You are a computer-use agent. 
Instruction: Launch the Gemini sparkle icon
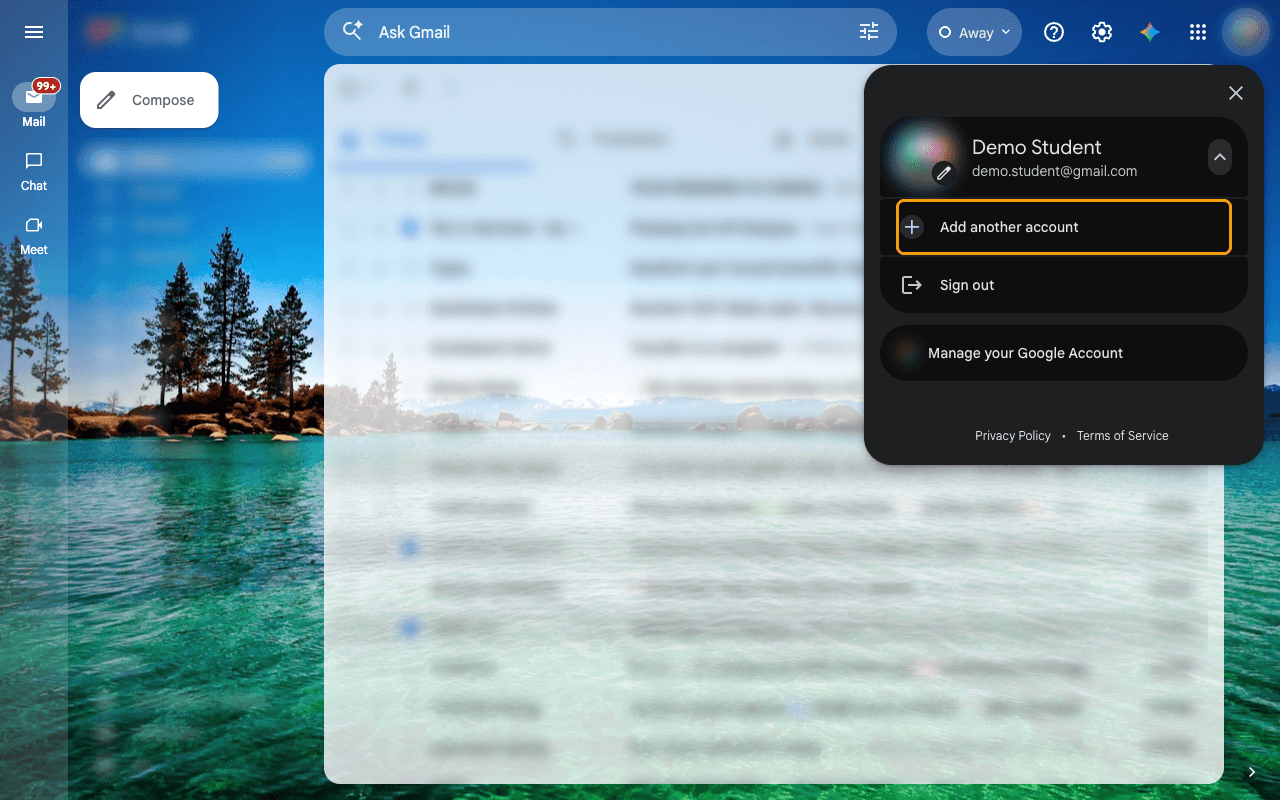(x=1150, y=32)
